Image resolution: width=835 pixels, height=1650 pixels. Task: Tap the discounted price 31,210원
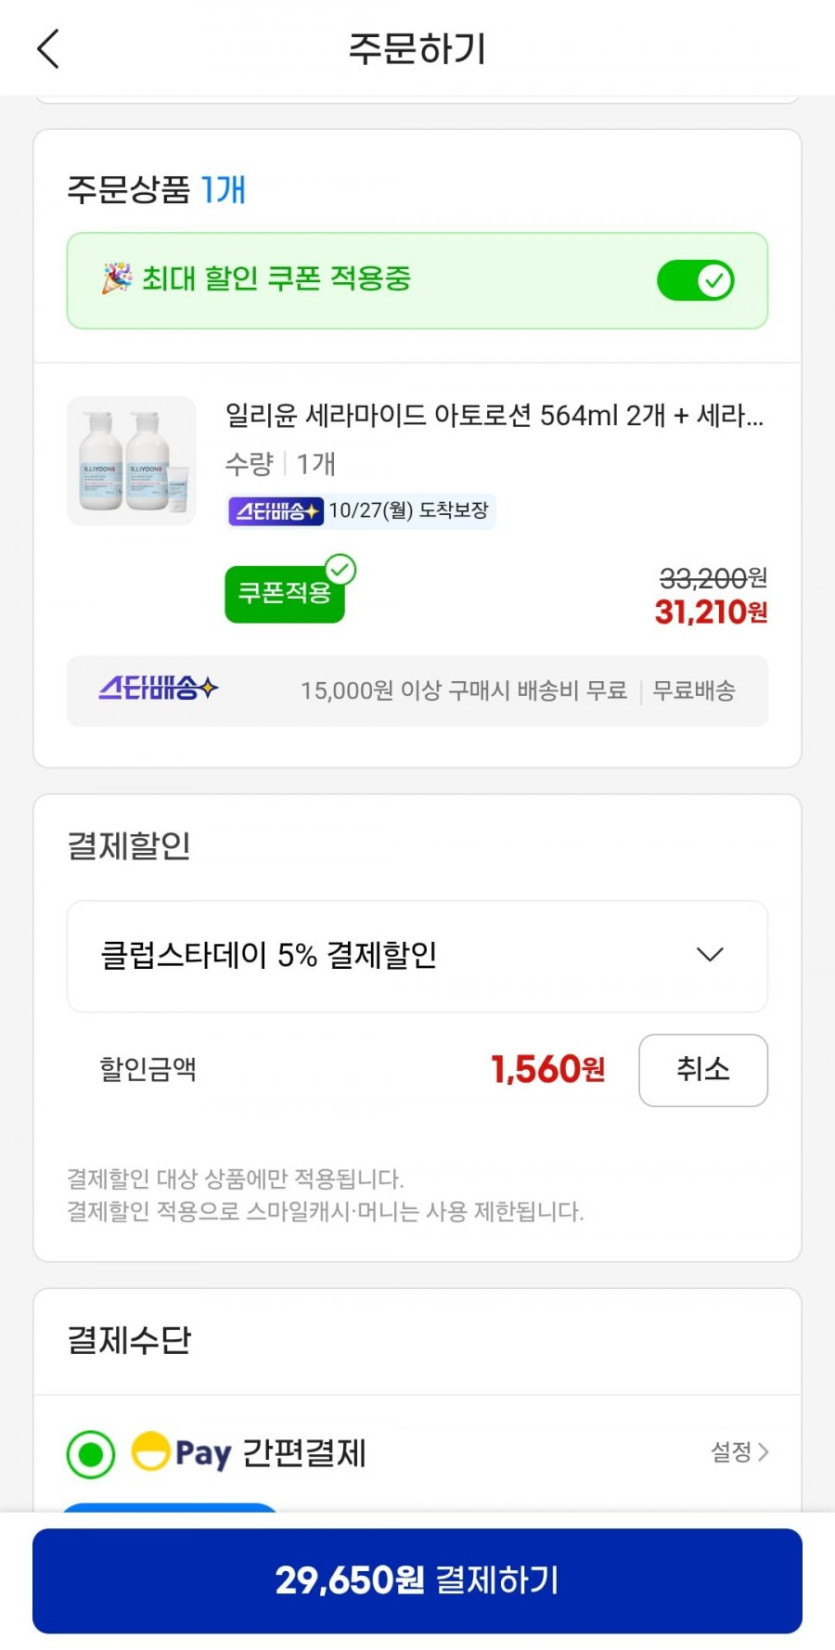tap(710, 612)
